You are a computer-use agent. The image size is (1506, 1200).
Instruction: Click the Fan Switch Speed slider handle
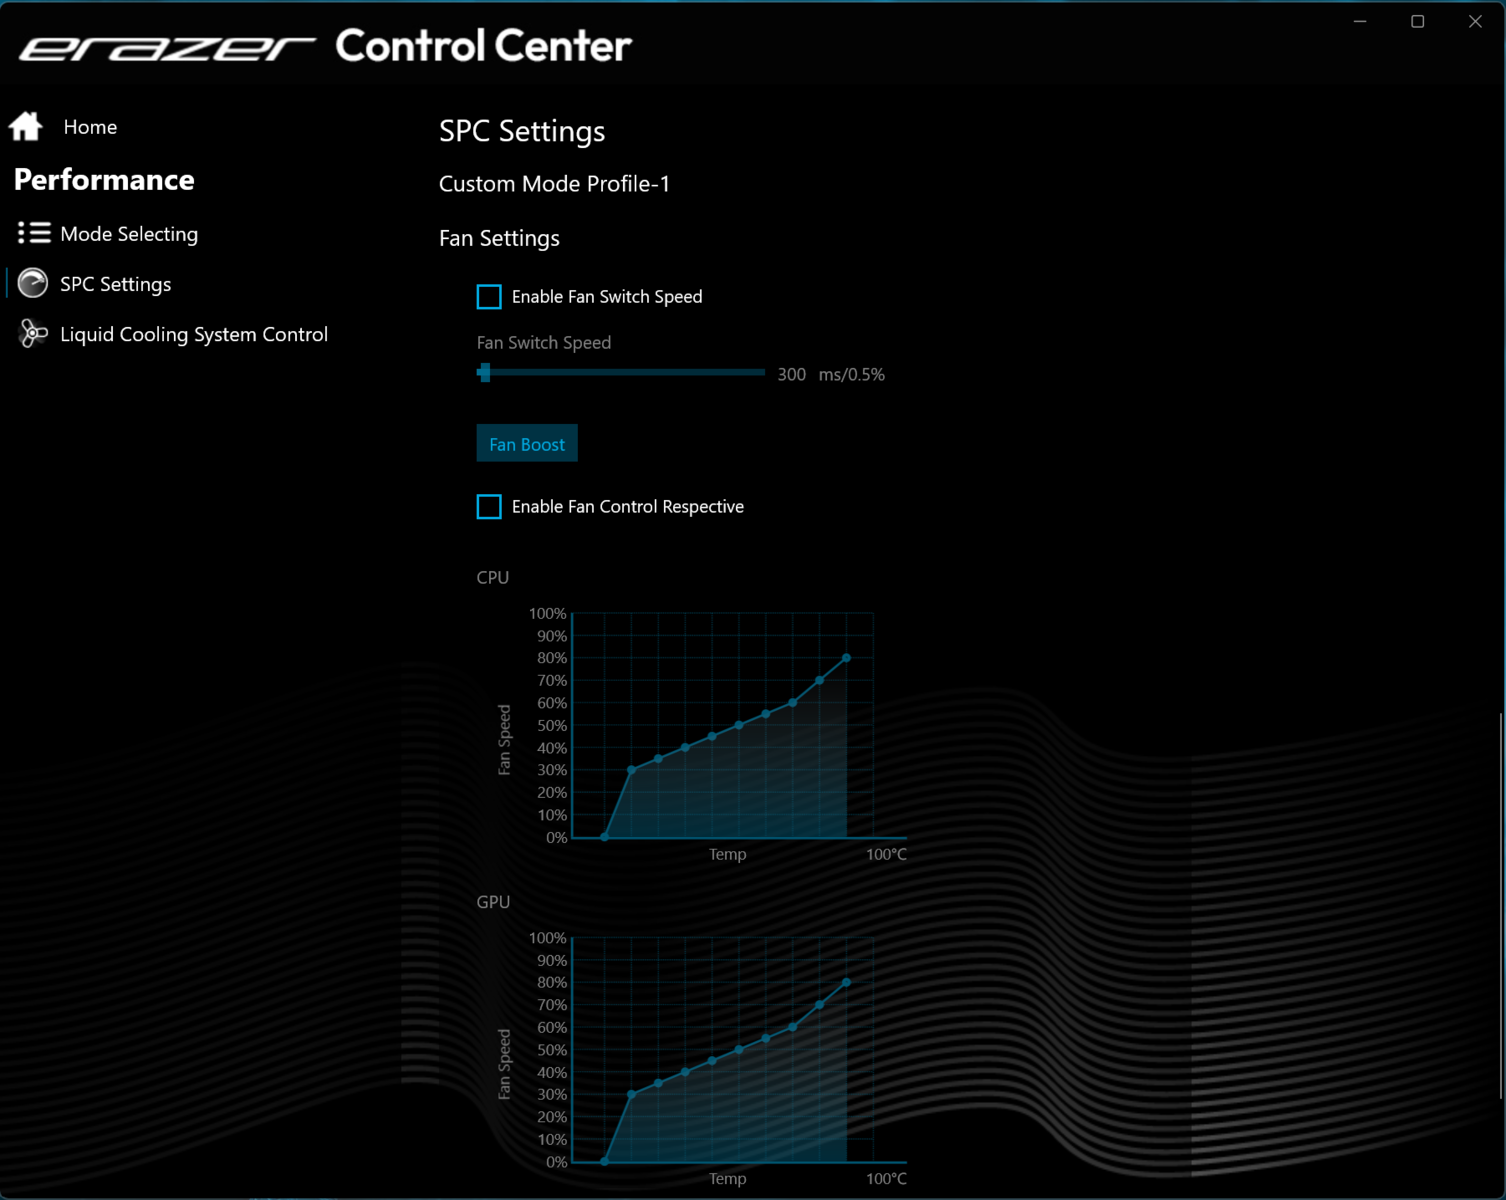tap(485, 373)
